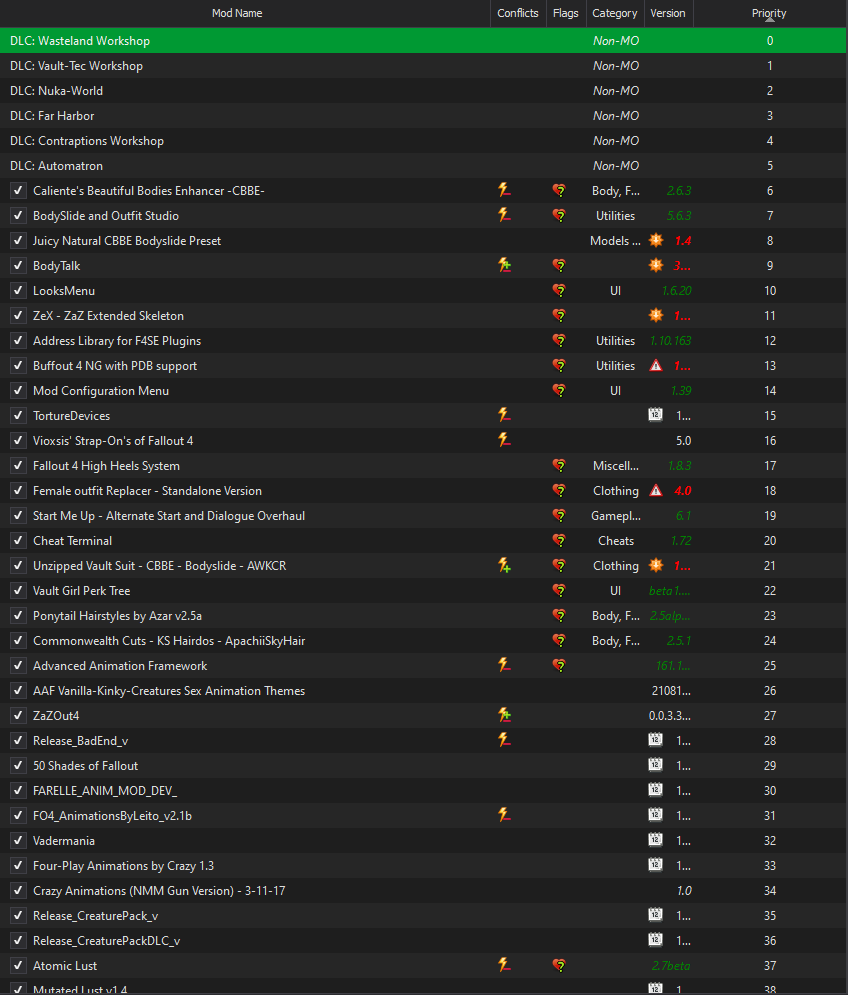The height and width of the screenshot is (995, 848).
Task: Click the conflict icon for Vioxsis' Strap-On's of Fallout 4
Action: [504, 440]
